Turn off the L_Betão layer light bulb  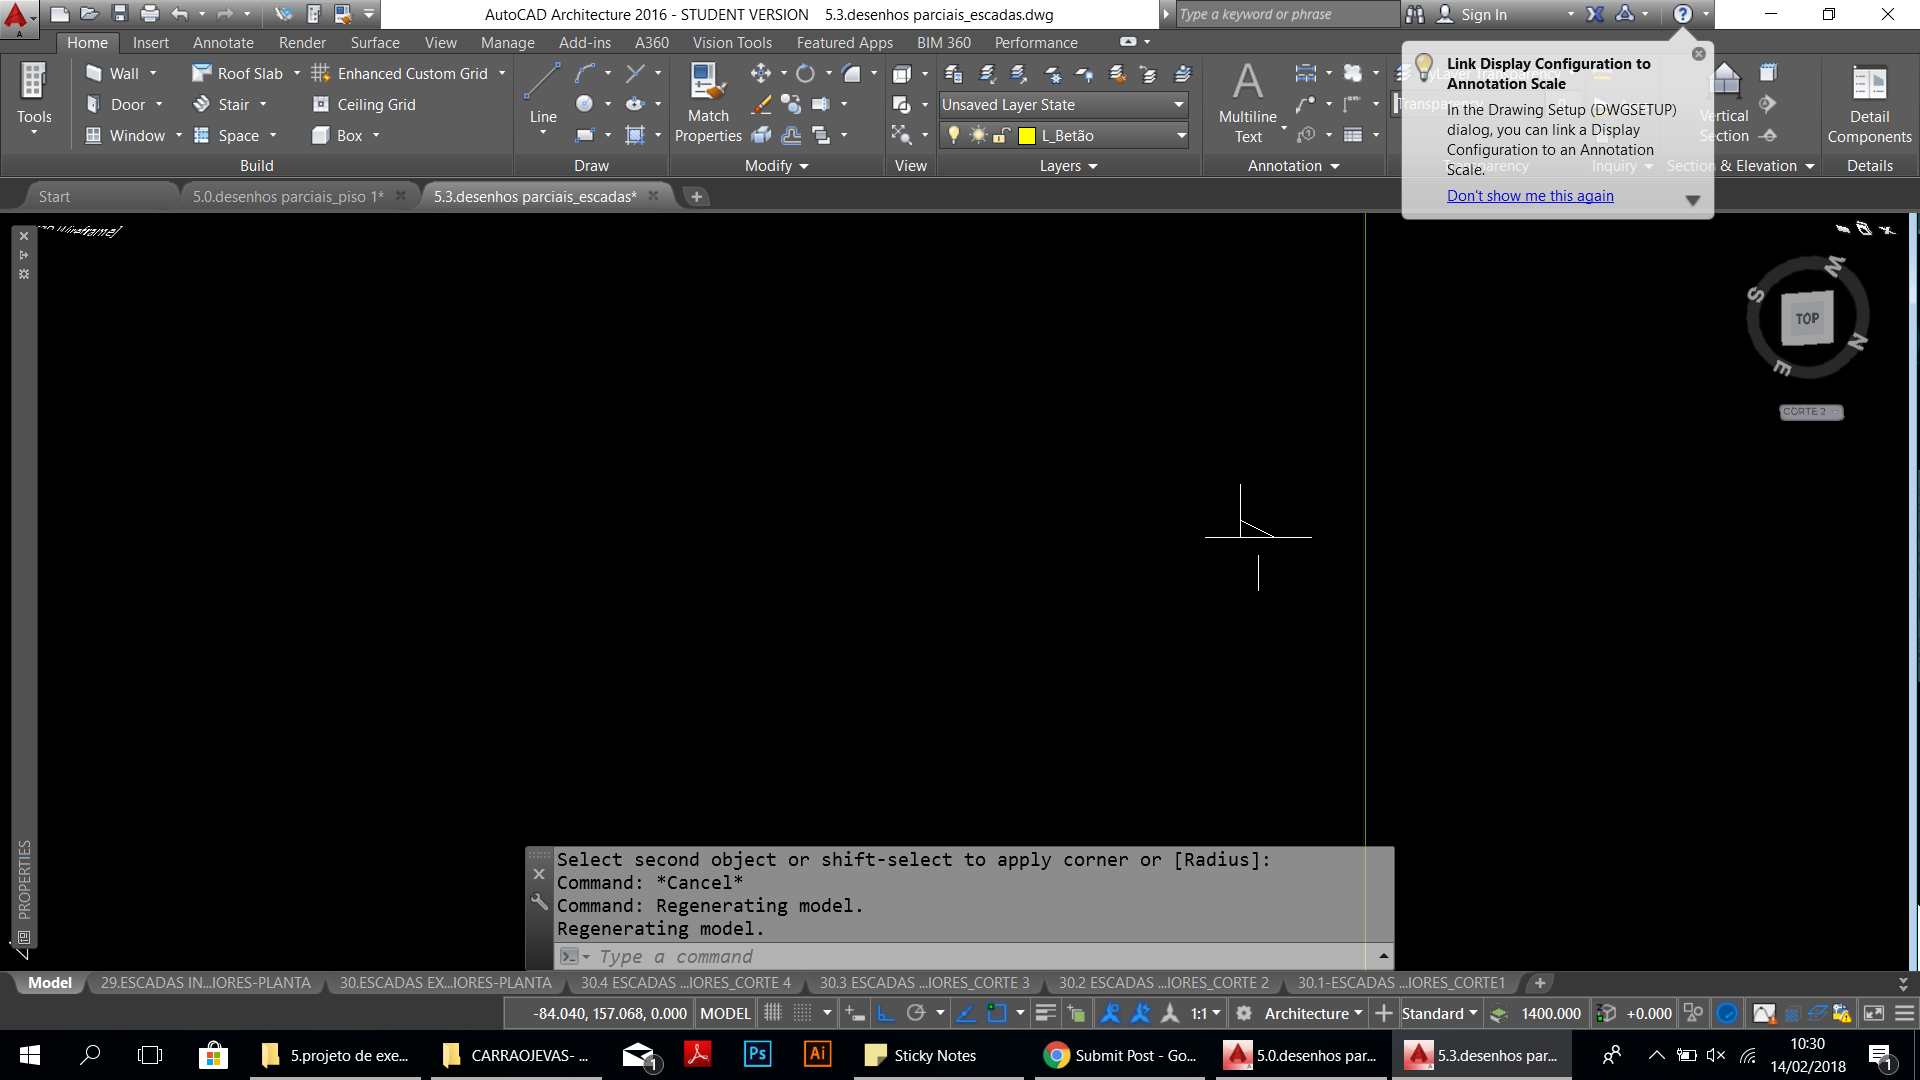click(954, 136)
